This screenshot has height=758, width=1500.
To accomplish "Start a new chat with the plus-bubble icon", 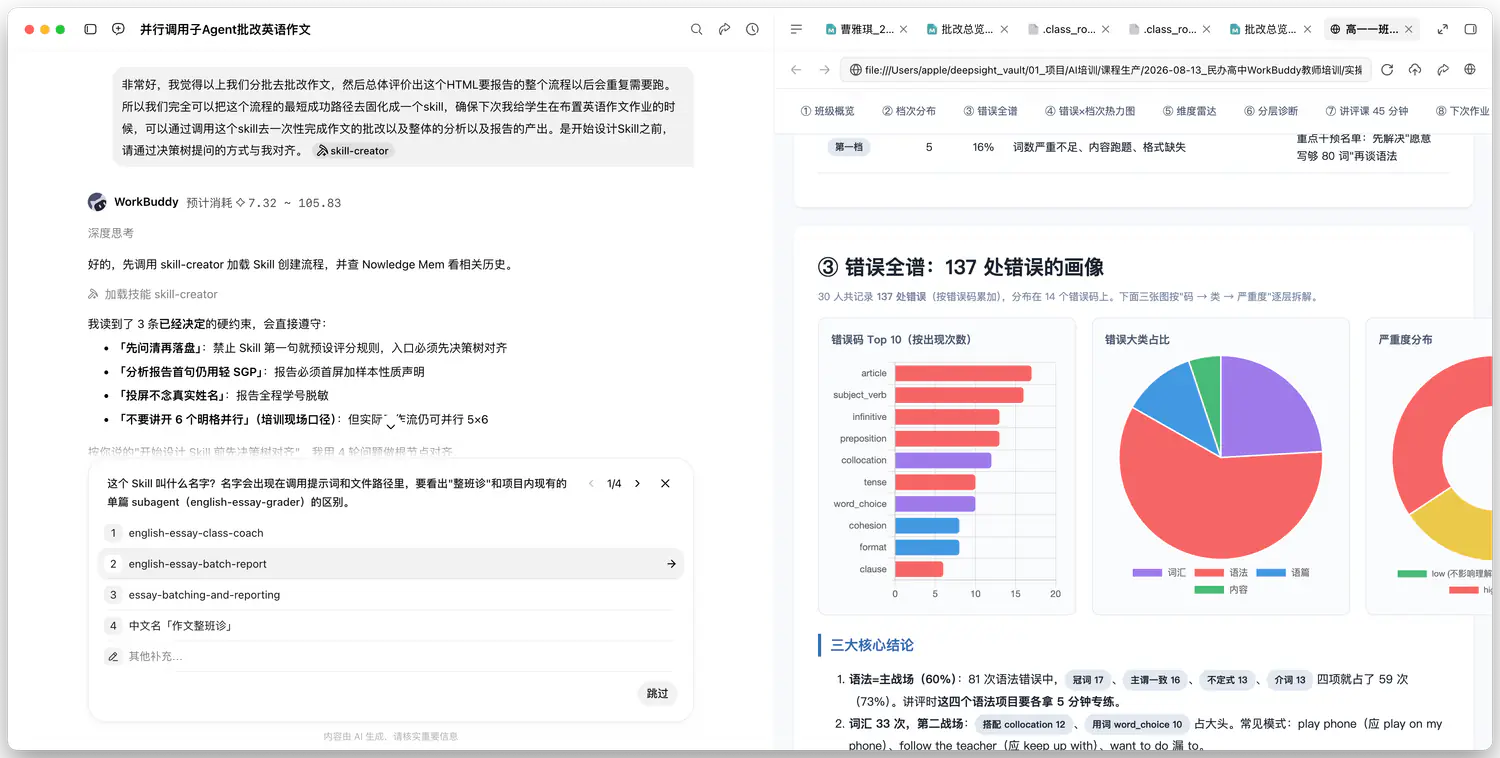I will 118,30.
